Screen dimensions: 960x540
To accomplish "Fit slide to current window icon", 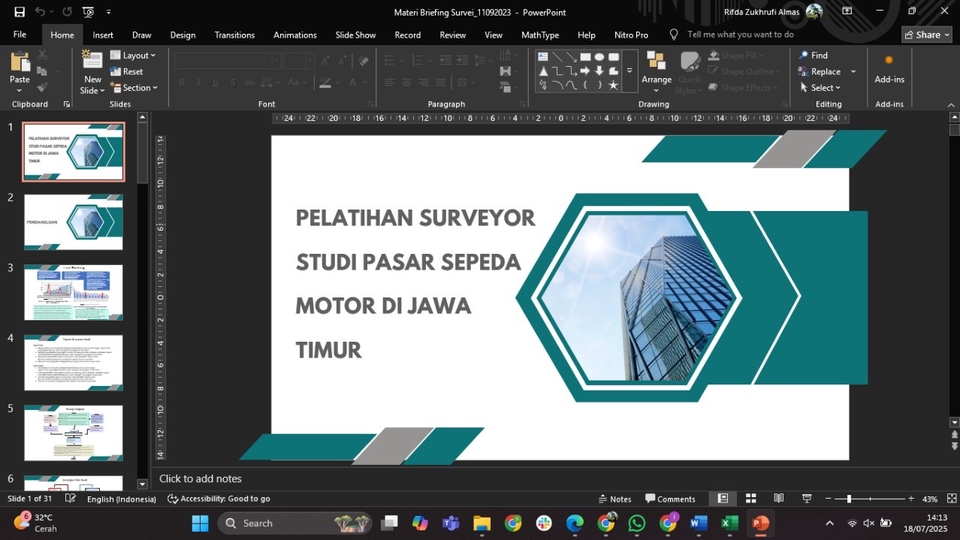I will 951,498.
